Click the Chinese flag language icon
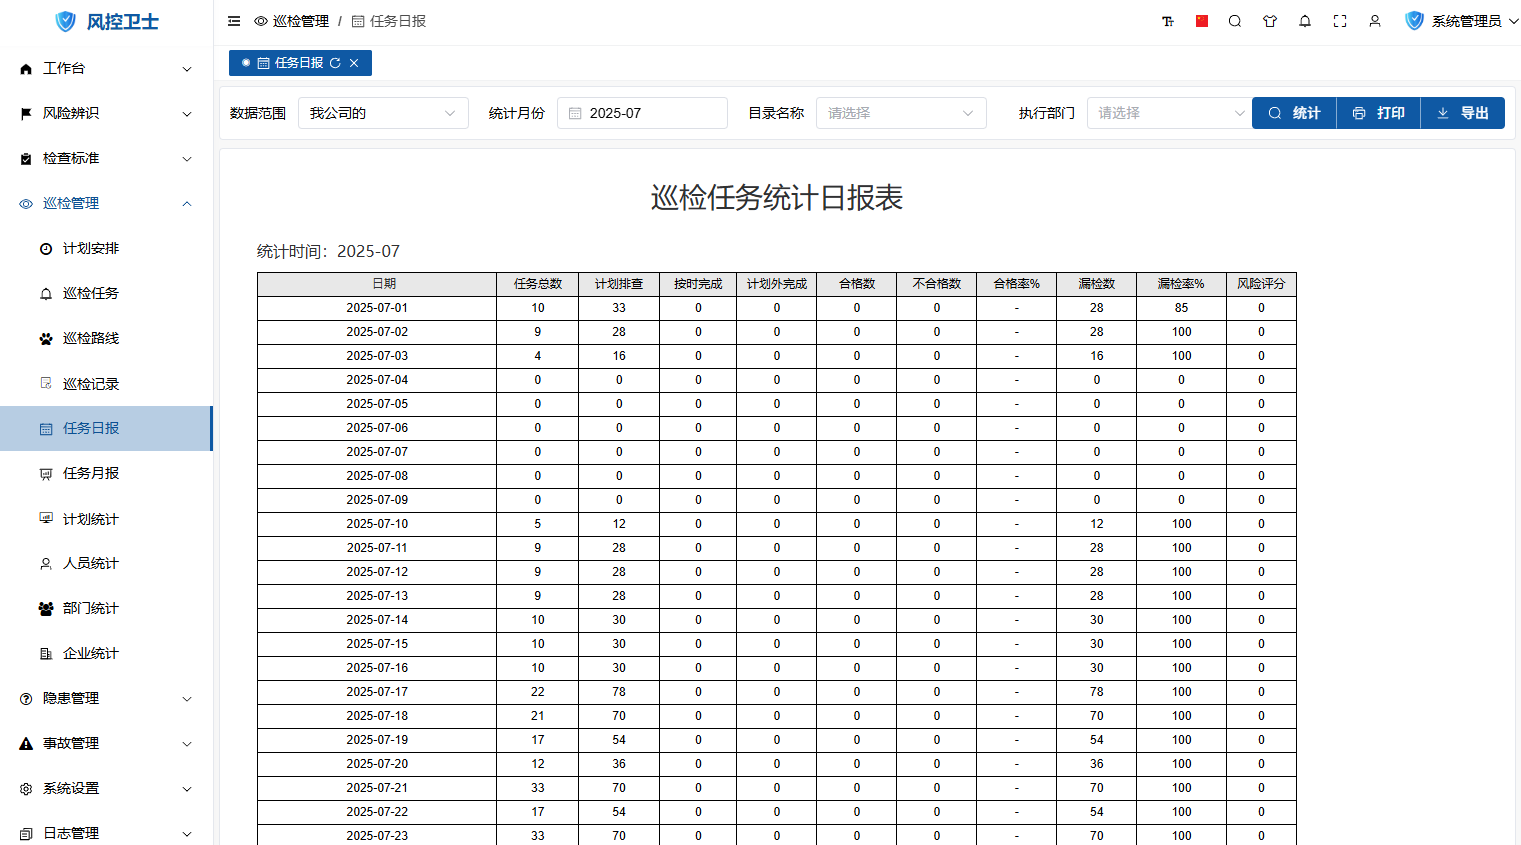Screen dimensions: 1521x845 pos(1202,21)
